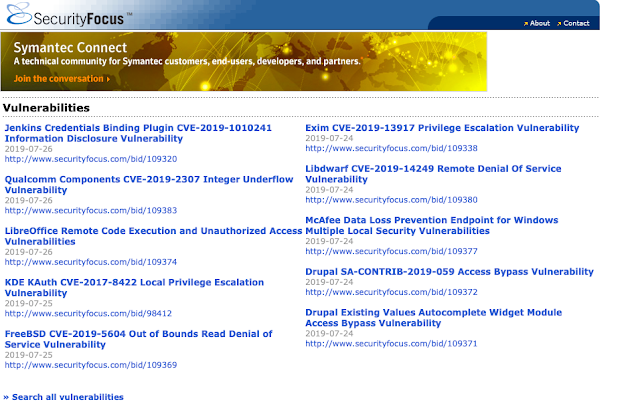640x408 pixels.
Task: Select the 2019-07-24 date under Libdwarf entry
Action: 329,190
